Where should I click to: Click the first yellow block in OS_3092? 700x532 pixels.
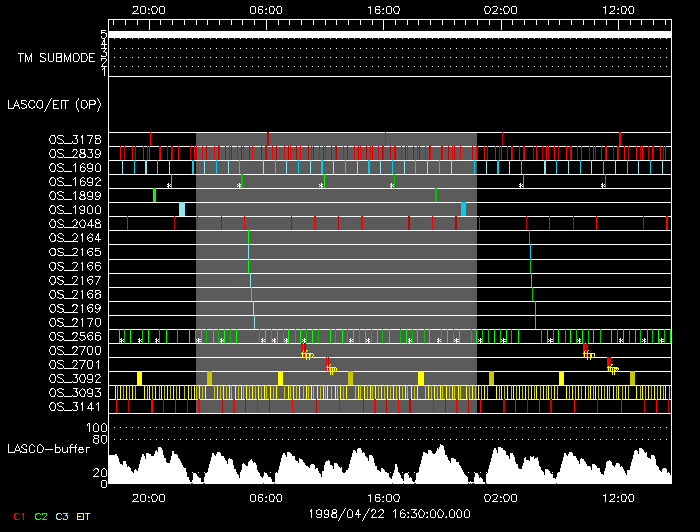pyautogui.click(x=139, y=378)
